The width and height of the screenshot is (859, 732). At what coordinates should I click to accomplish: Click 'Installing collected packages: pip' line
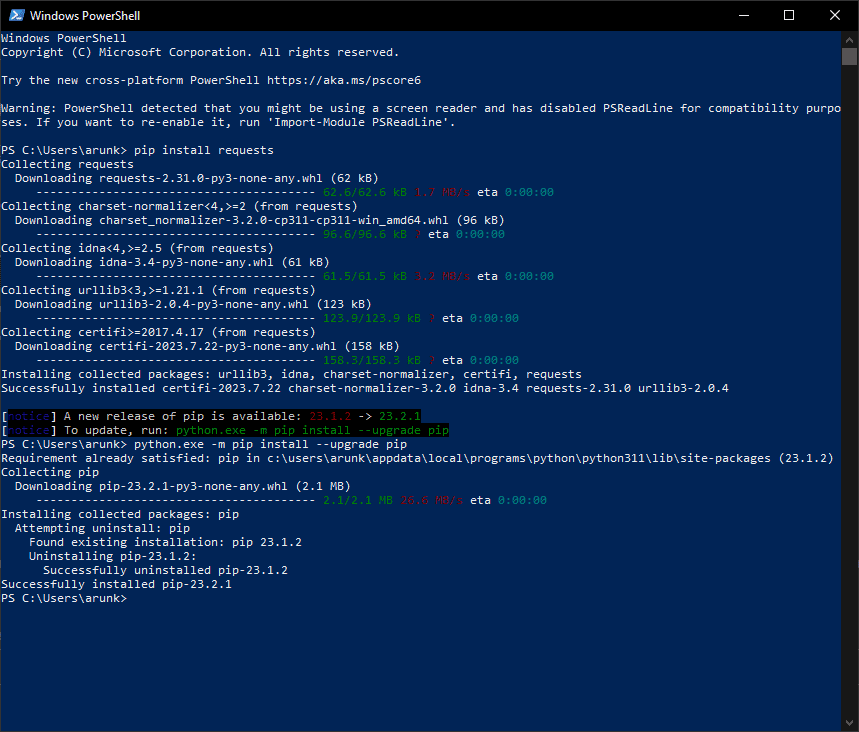click(x=120, y=514)
